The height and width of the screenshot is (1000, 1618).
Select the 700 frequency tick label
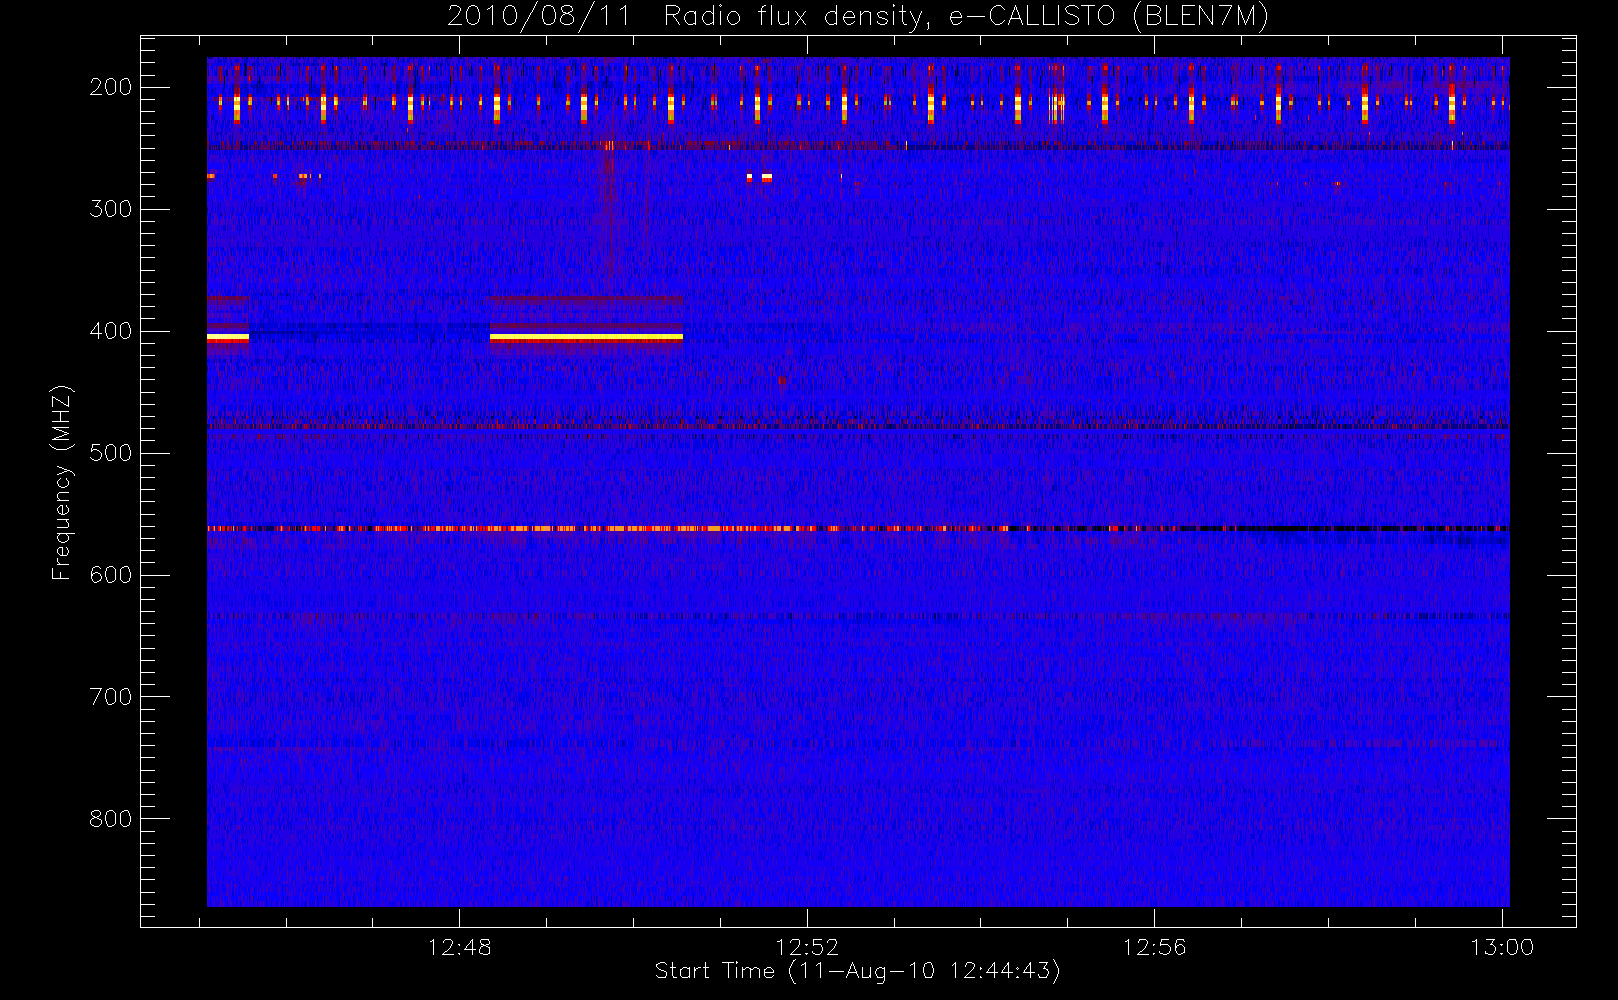[111, 697]
